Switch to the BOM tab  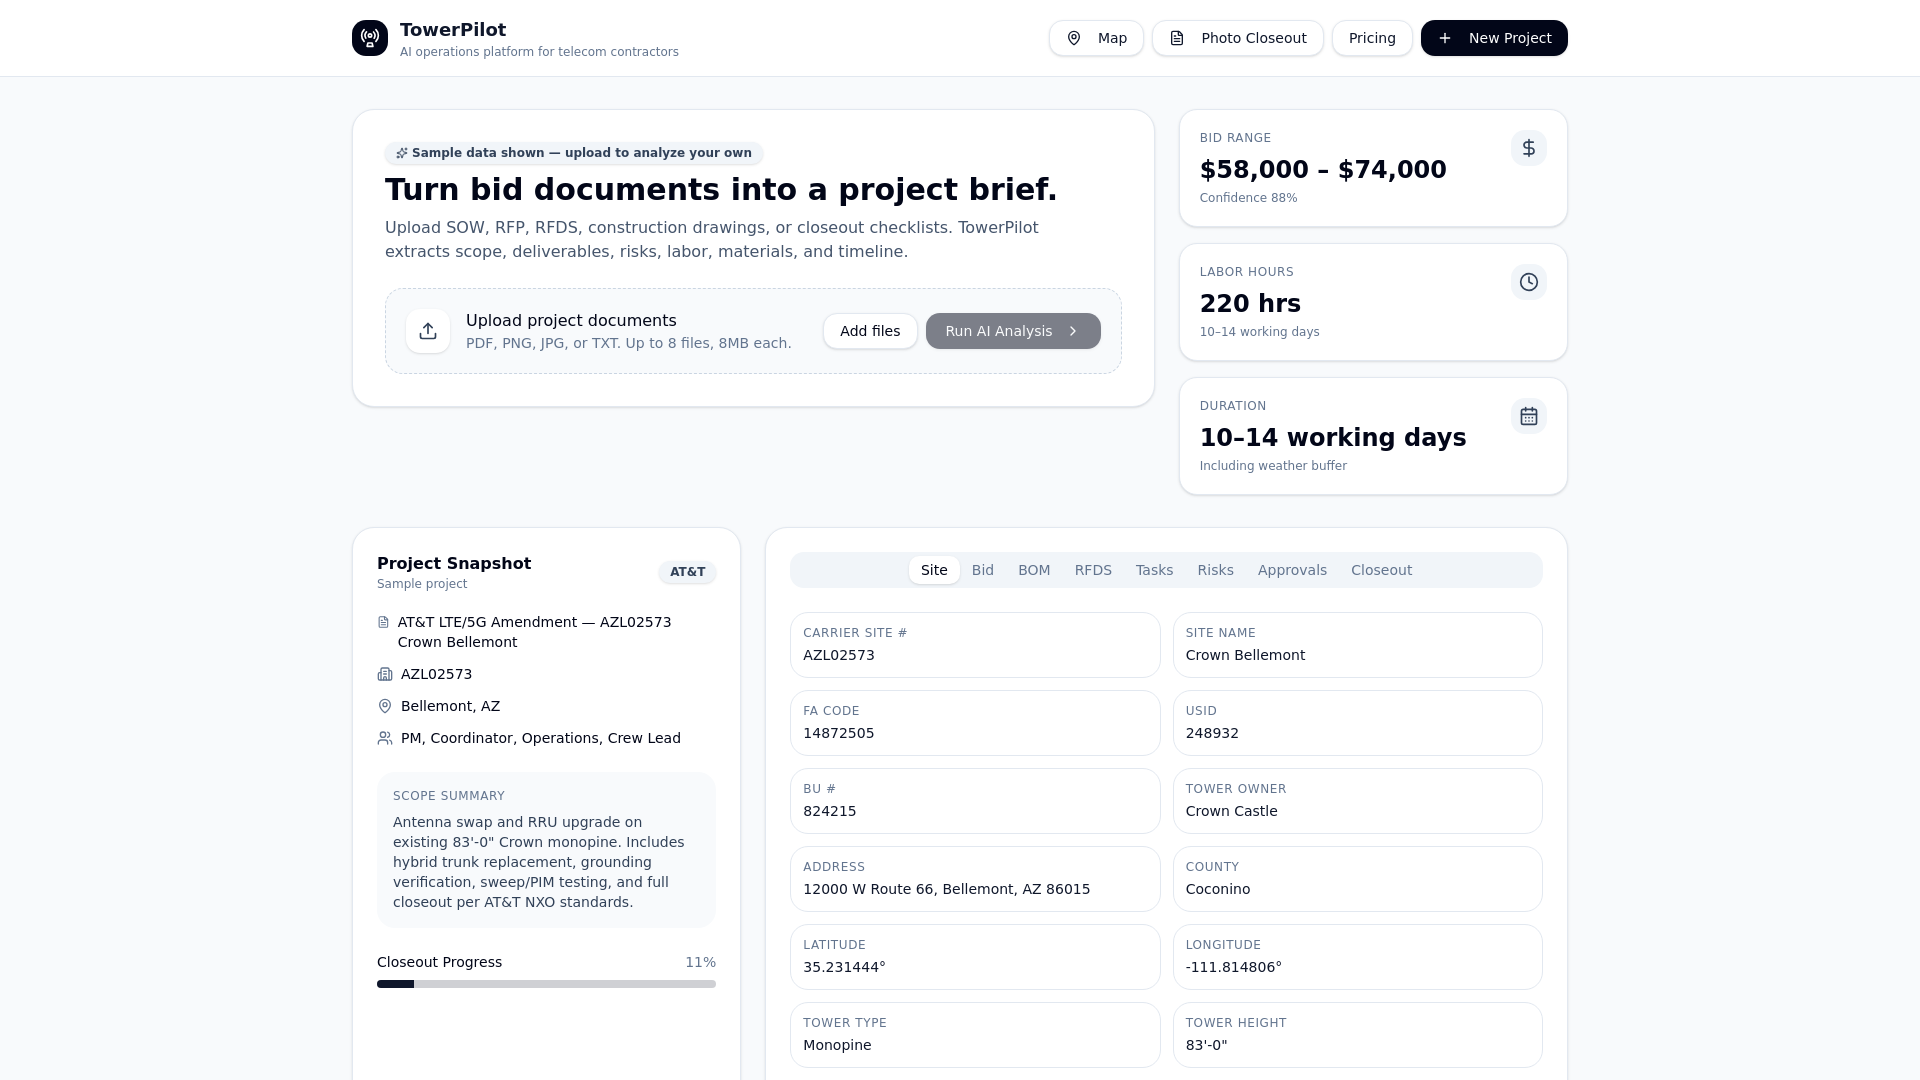click(1034, 570)
